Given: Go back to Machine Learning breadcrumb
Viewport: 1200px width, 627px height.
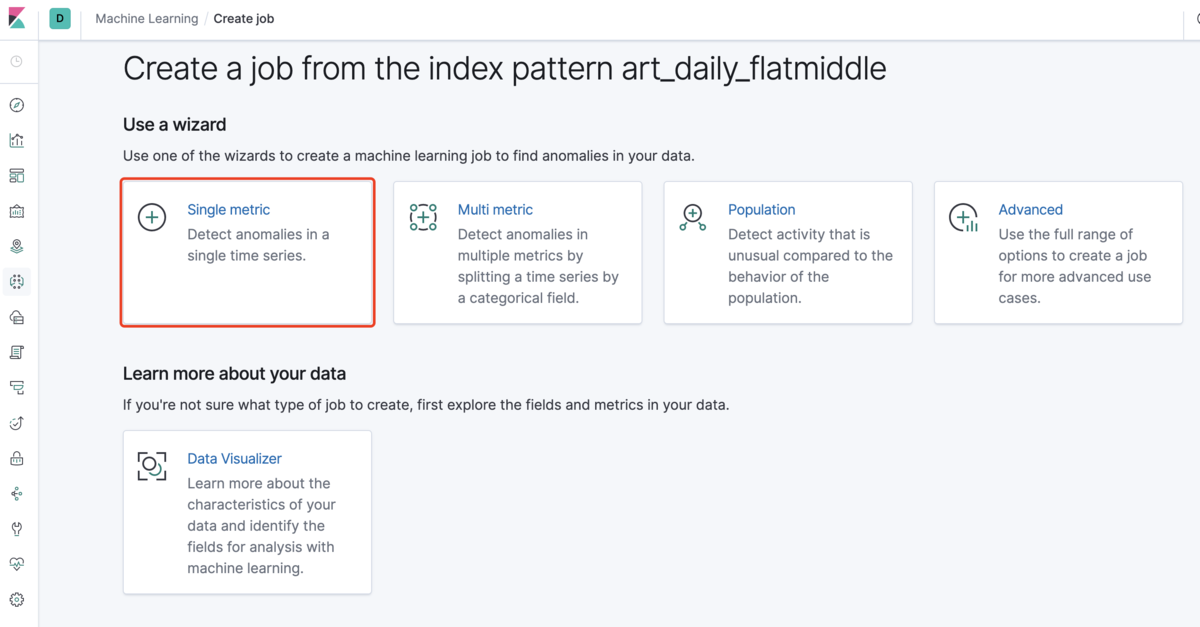Looking at the screenshot, I should pyautogui.click(x=146, y=18).
